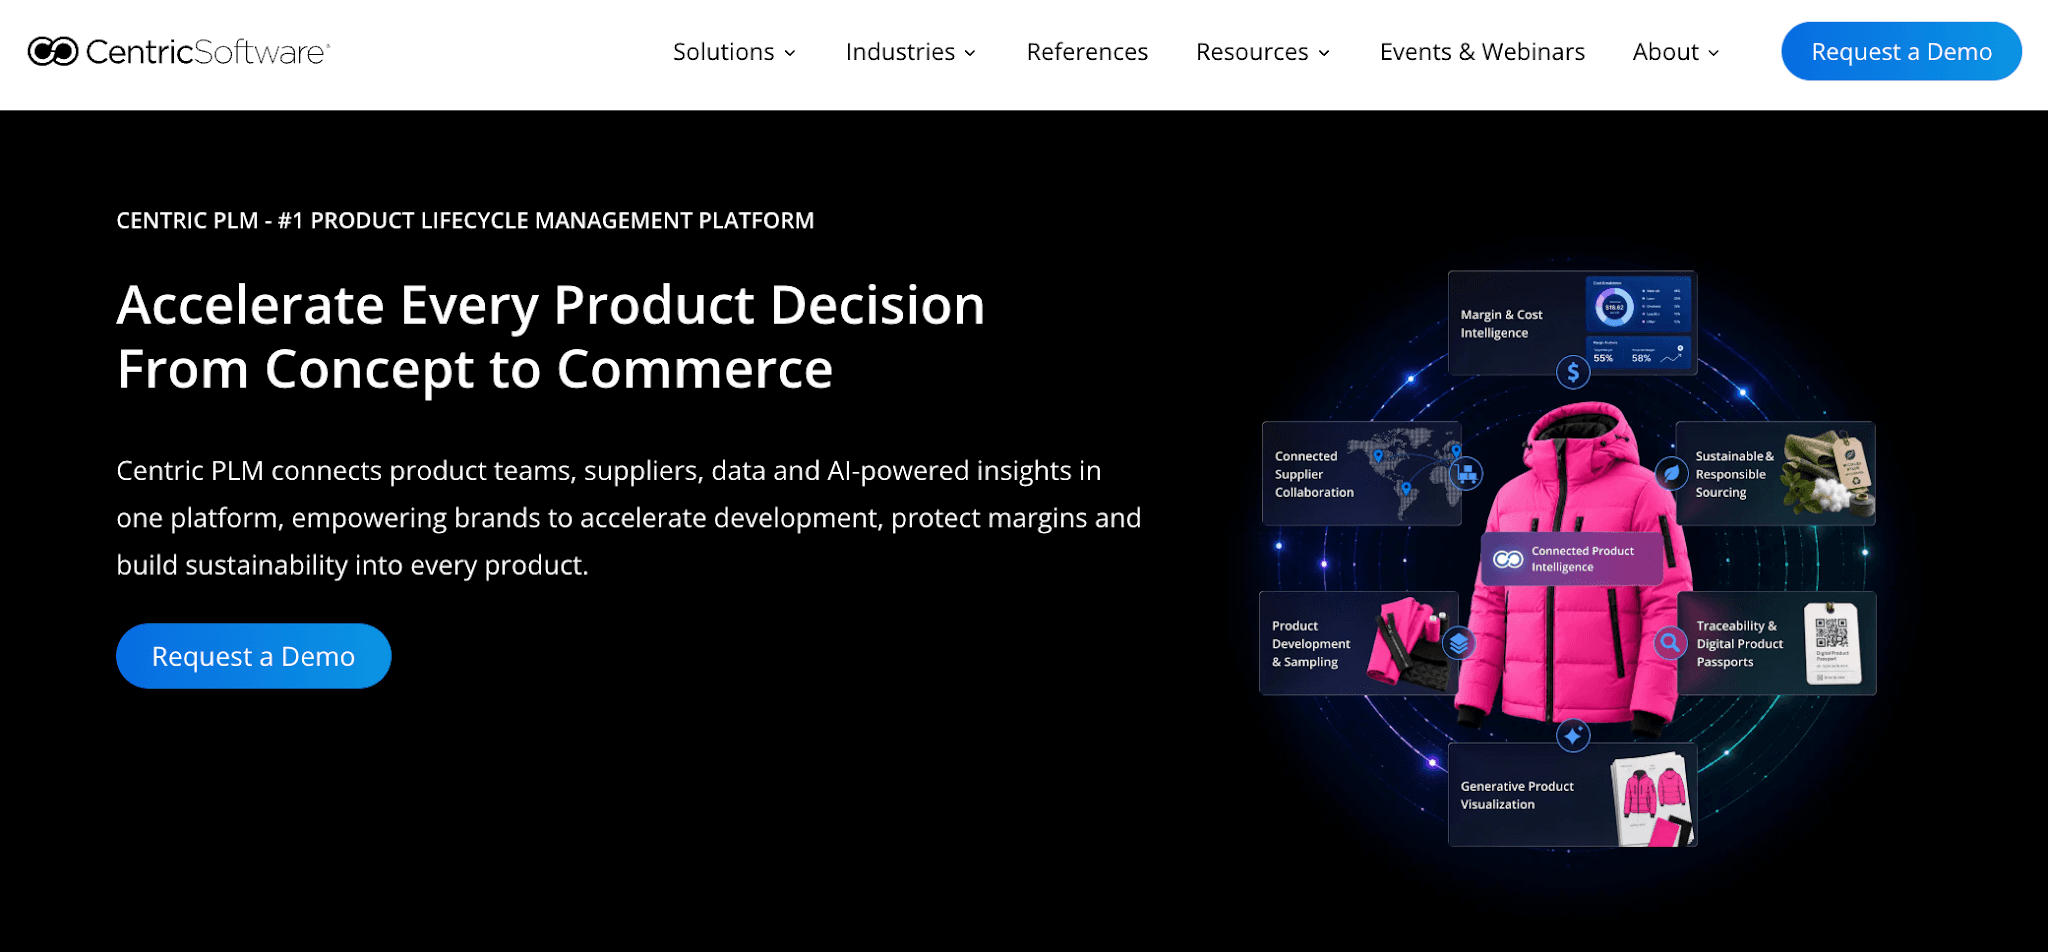Click the Accelerate Every Product Decision headline

pos(551,337)
